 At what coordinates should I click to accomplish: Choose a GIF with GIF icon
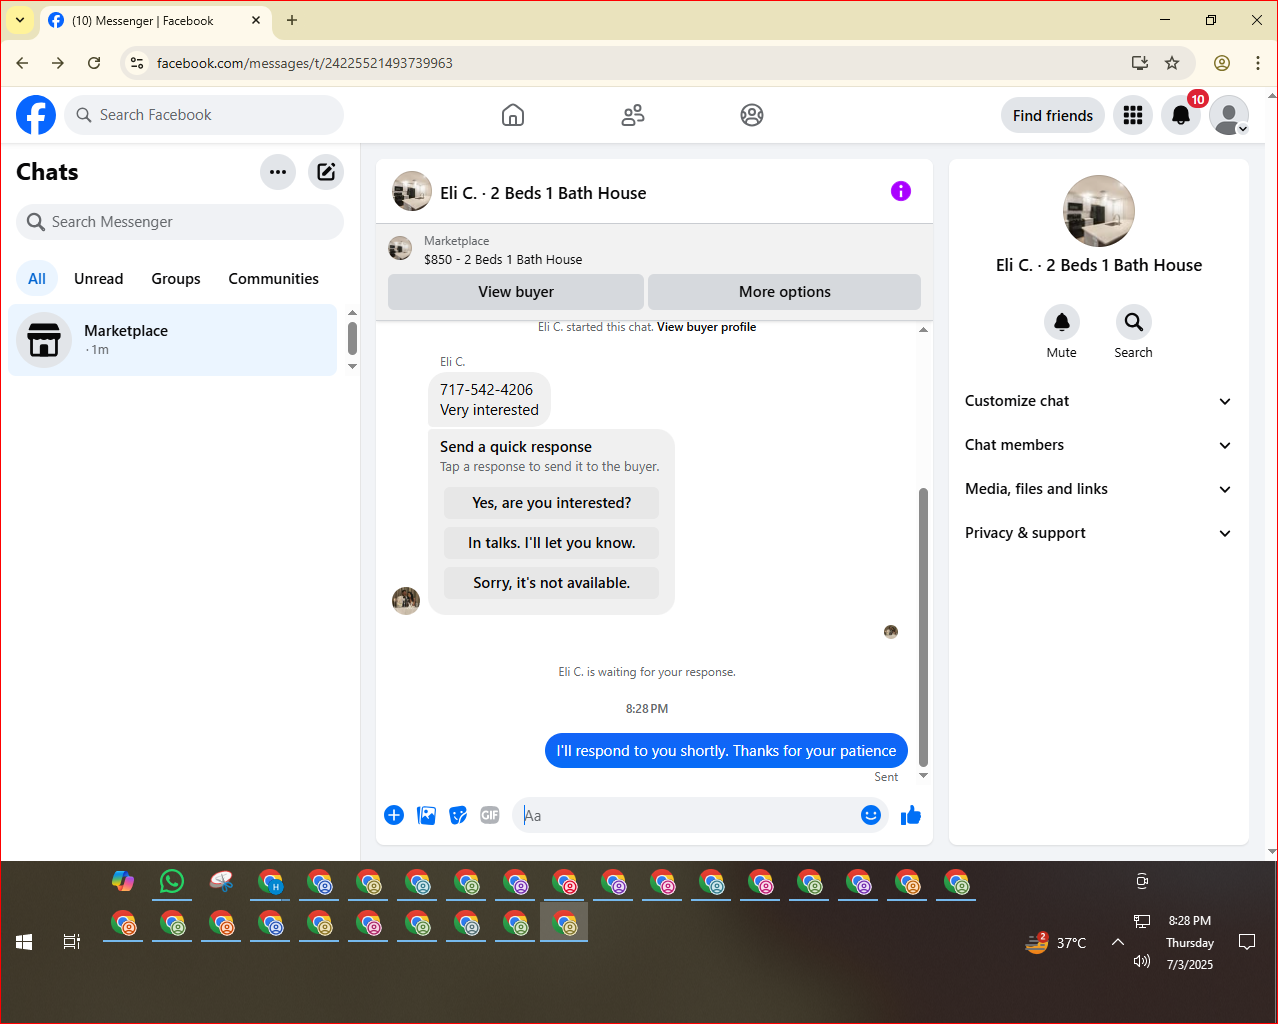tap(490, 815)
